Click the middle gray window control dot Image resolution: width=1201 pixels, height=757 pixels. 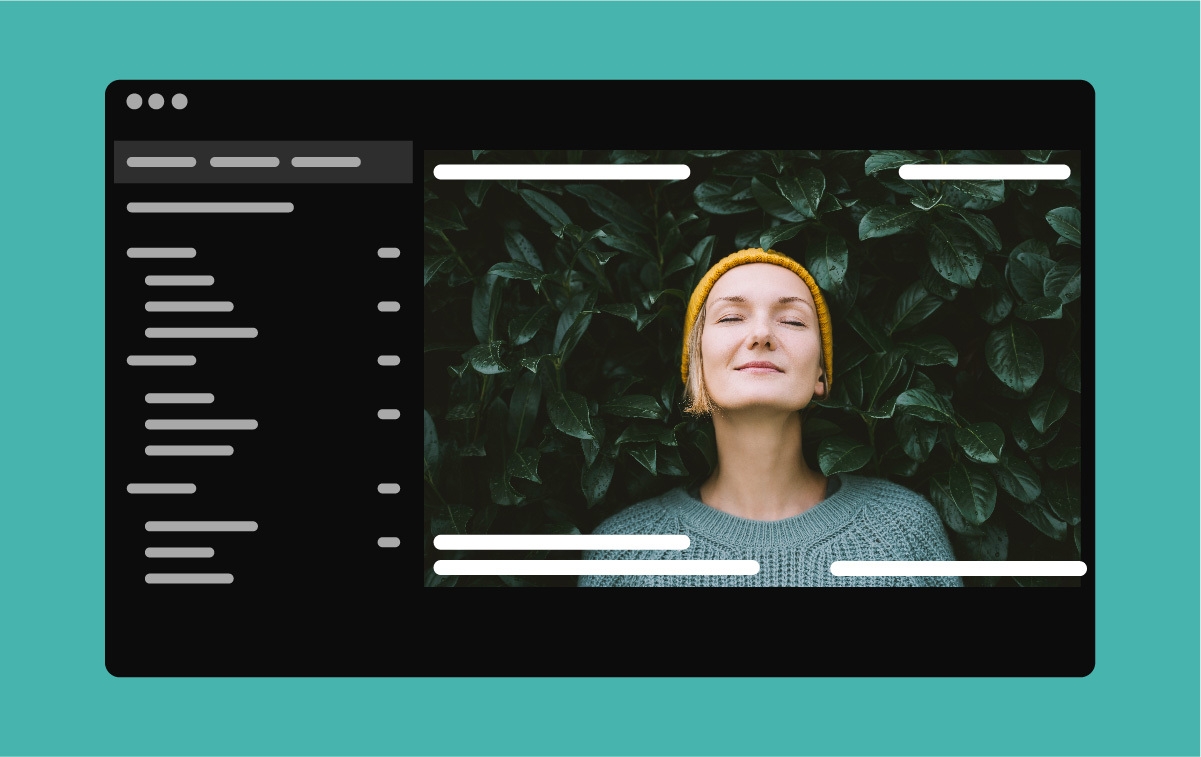(157, 101)
